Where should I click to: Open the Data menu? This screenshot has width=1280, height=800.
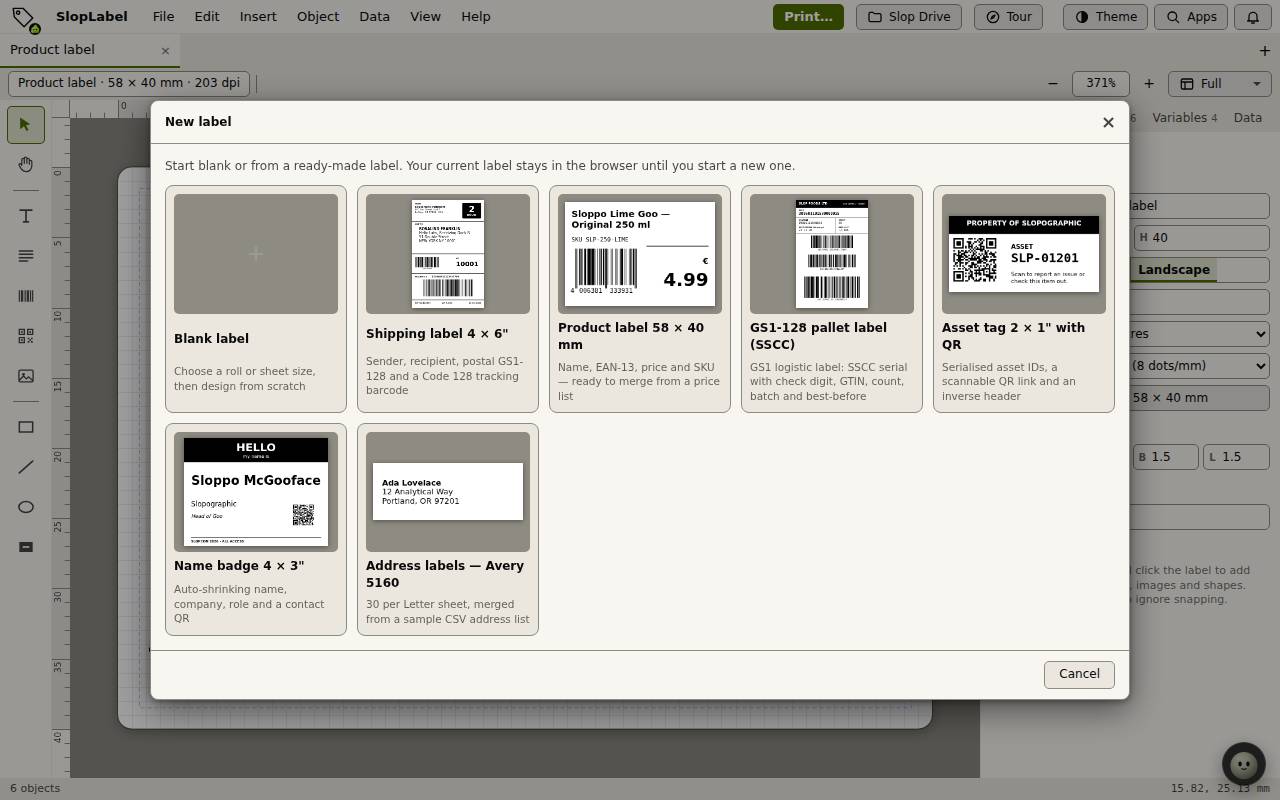374,17
